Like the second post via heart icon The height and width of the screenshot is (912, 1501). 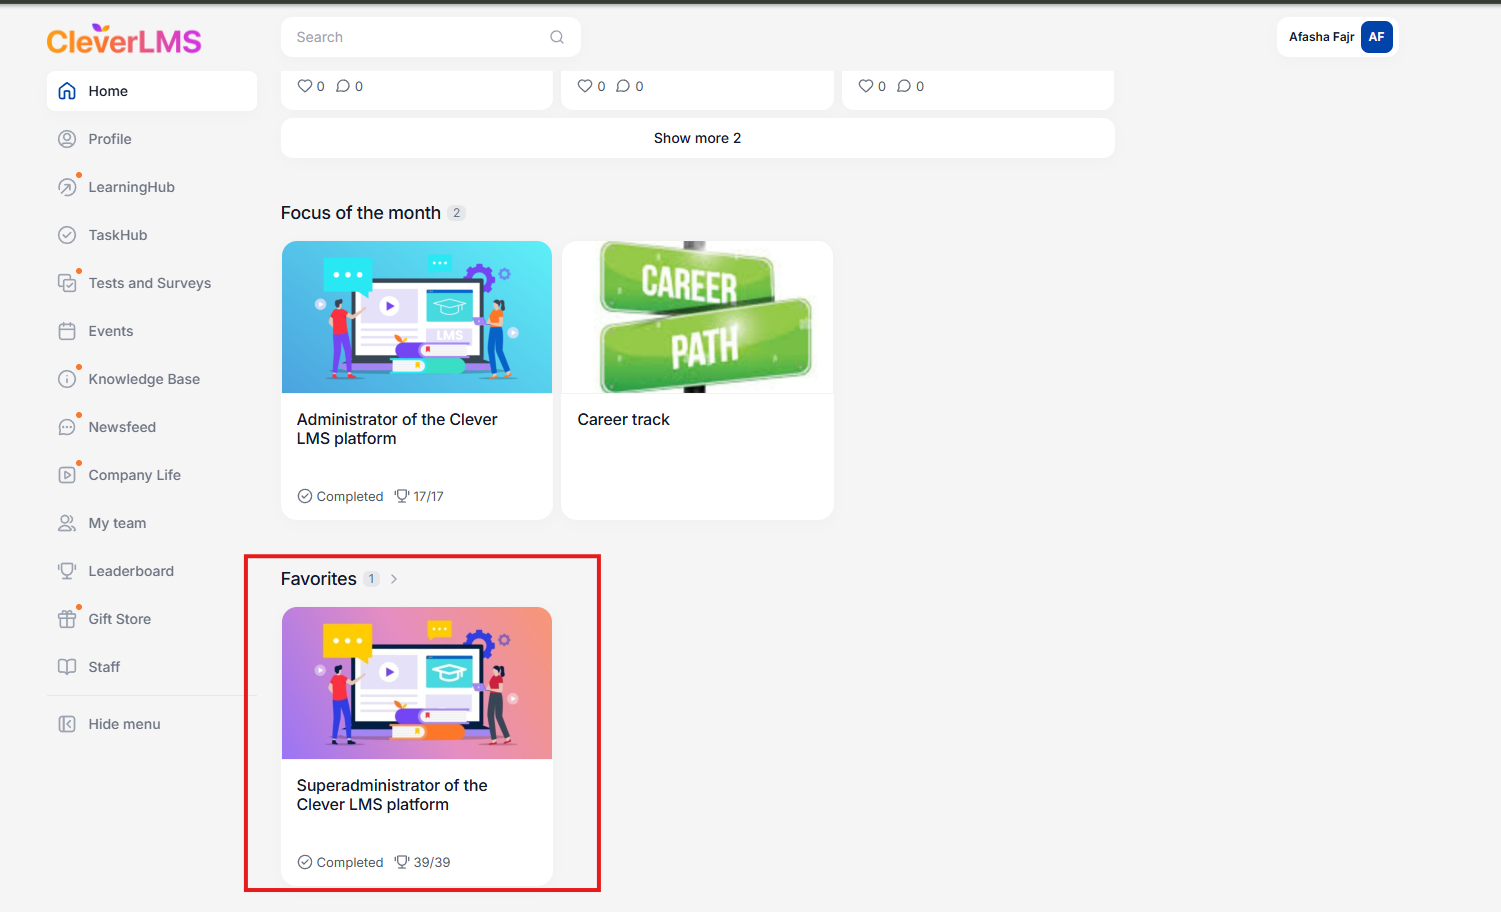pos(585,86)
